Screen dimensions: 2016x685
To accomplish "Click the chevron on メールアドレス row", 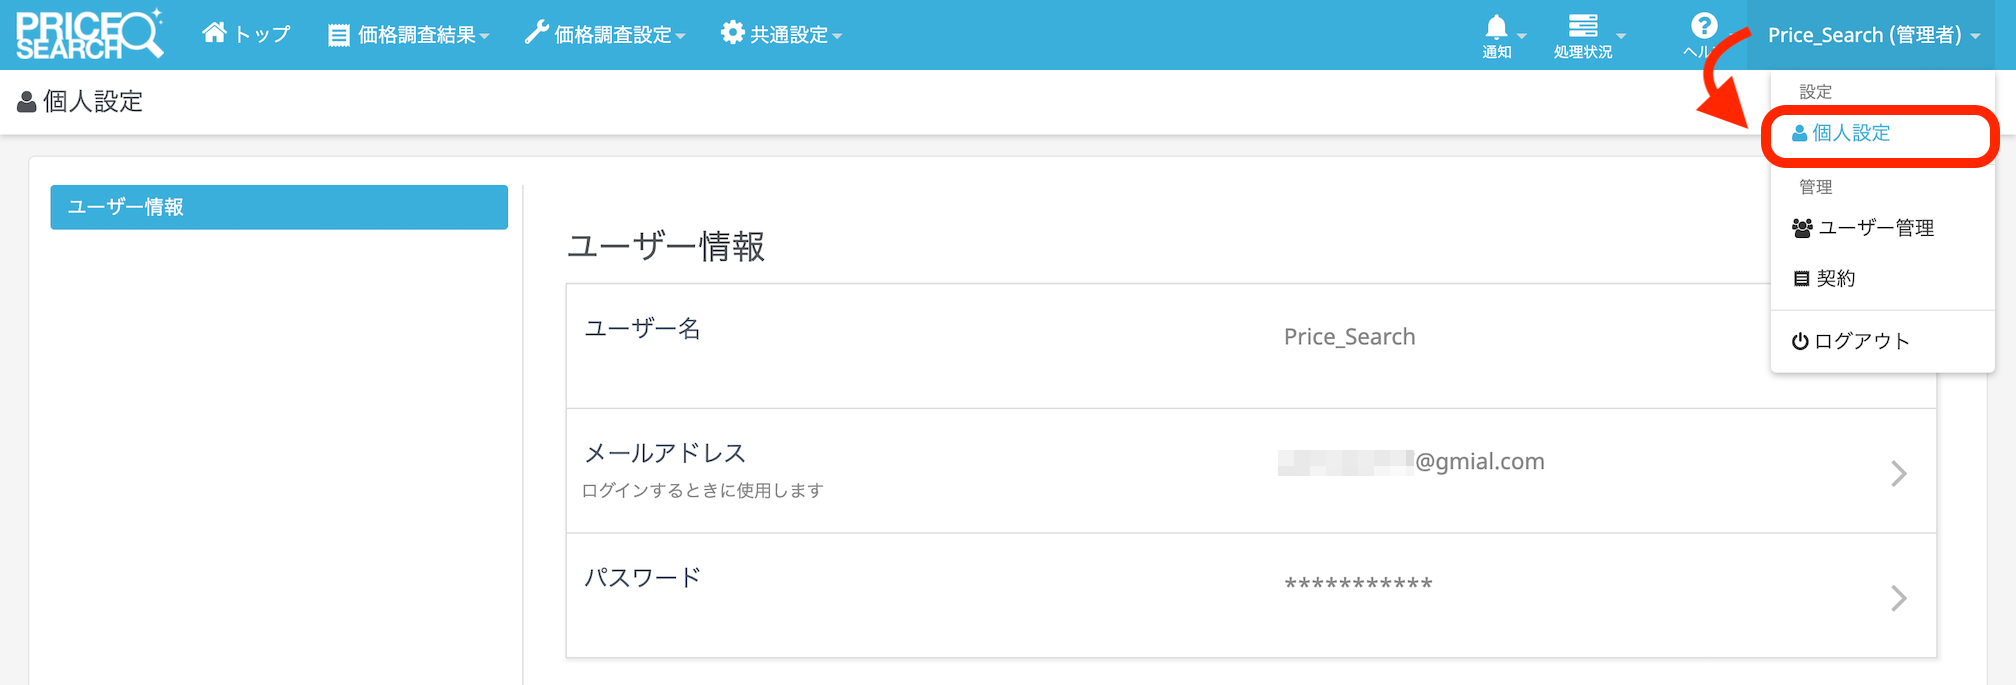I will 1898,473.
